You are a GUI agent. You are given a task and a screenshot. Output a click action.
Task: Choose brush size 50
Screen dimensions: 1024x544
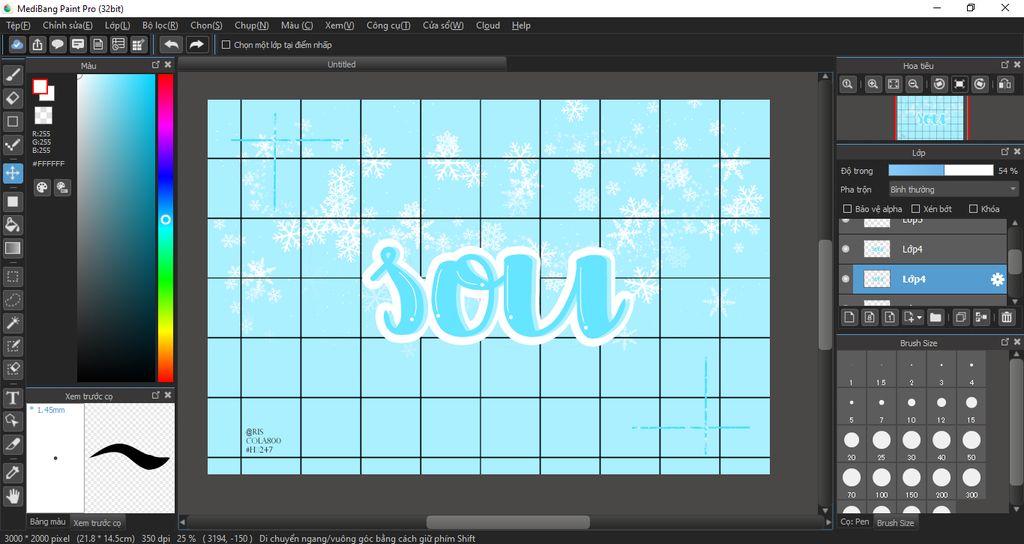pyautogui.click(x=971, y=445)
